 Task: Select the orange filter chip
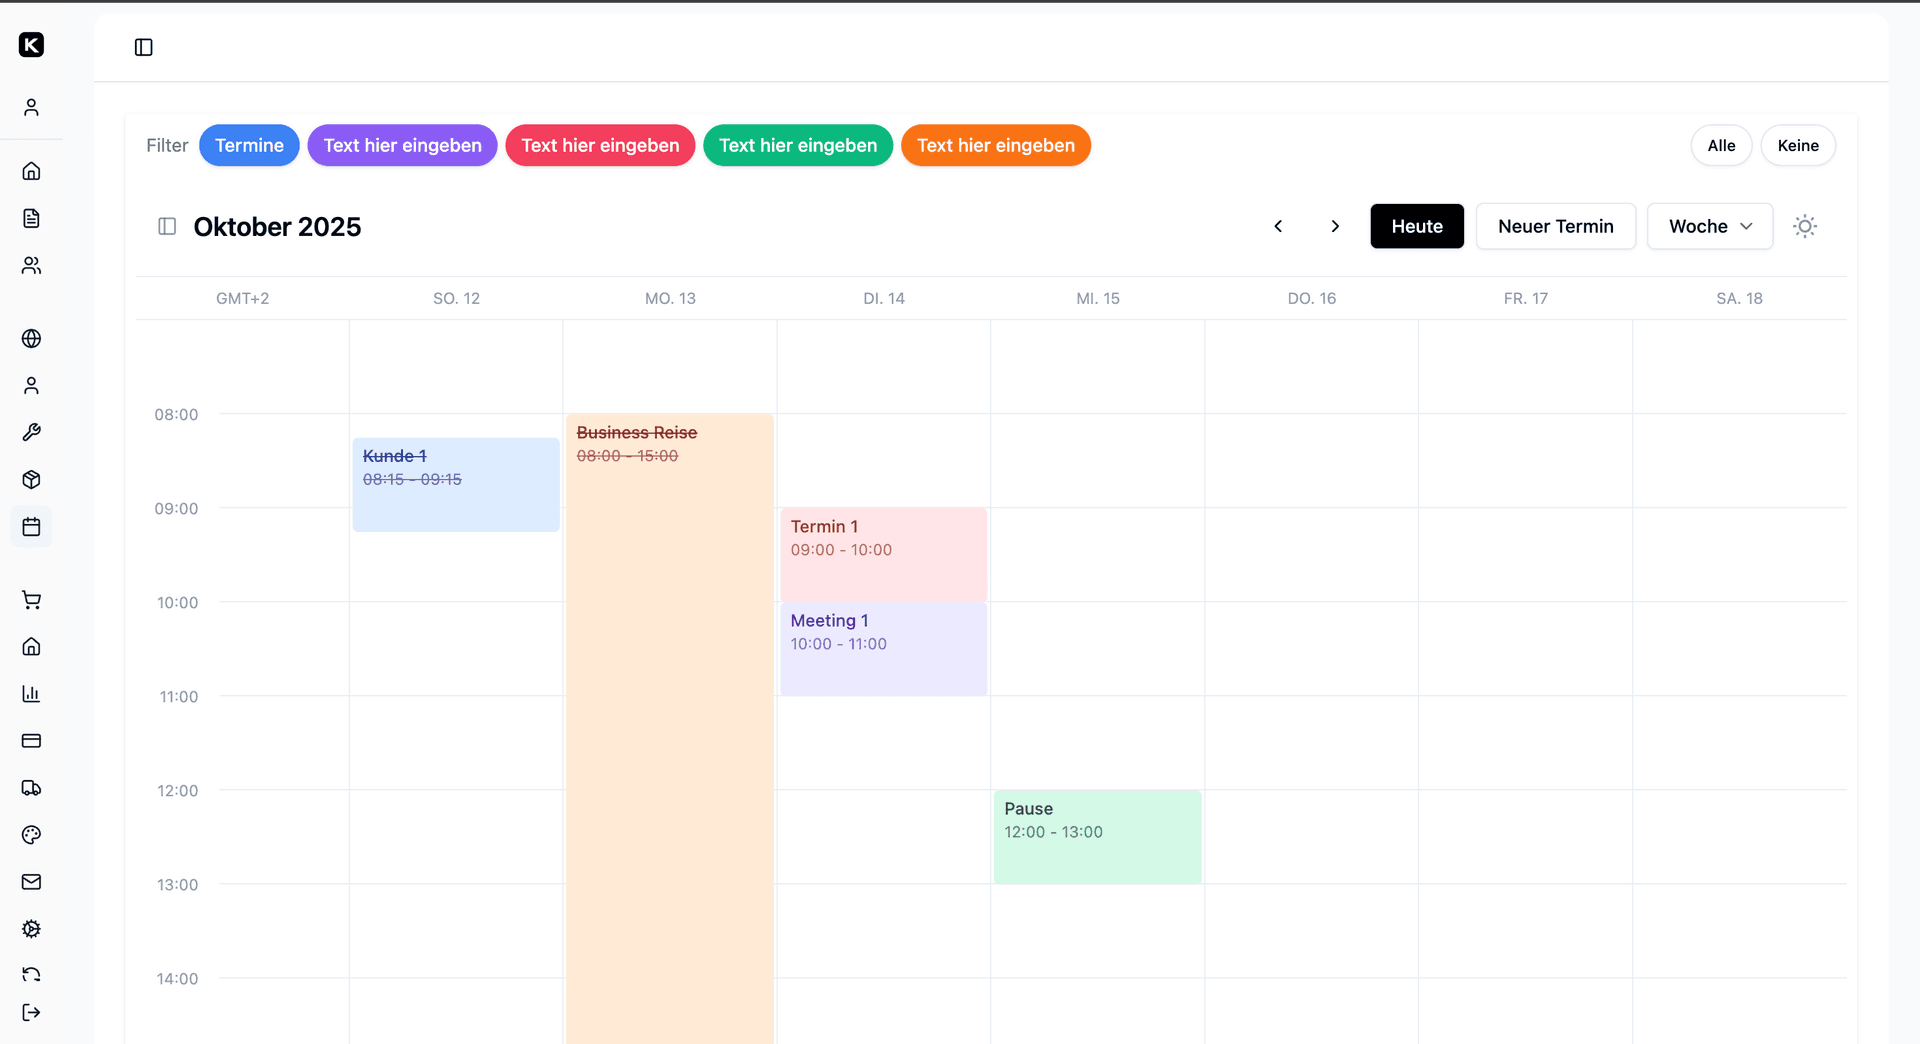tap(995, 146)
